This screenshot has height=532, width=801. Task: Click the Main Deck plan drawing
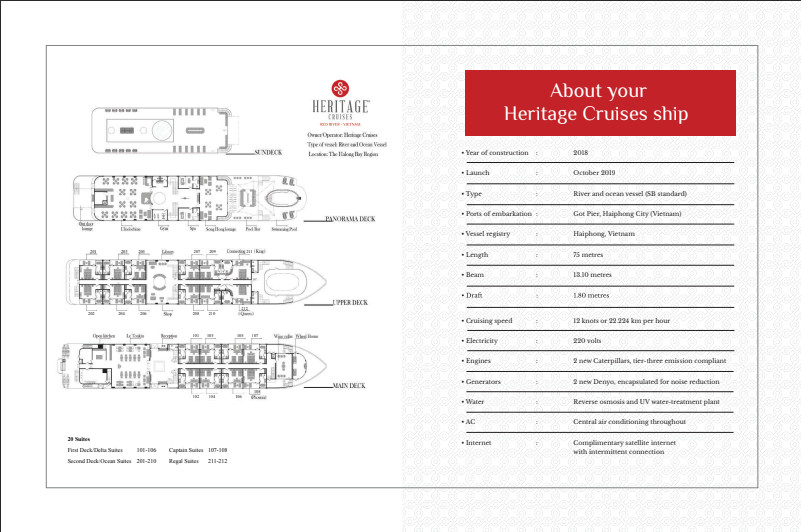pos(194,364)
